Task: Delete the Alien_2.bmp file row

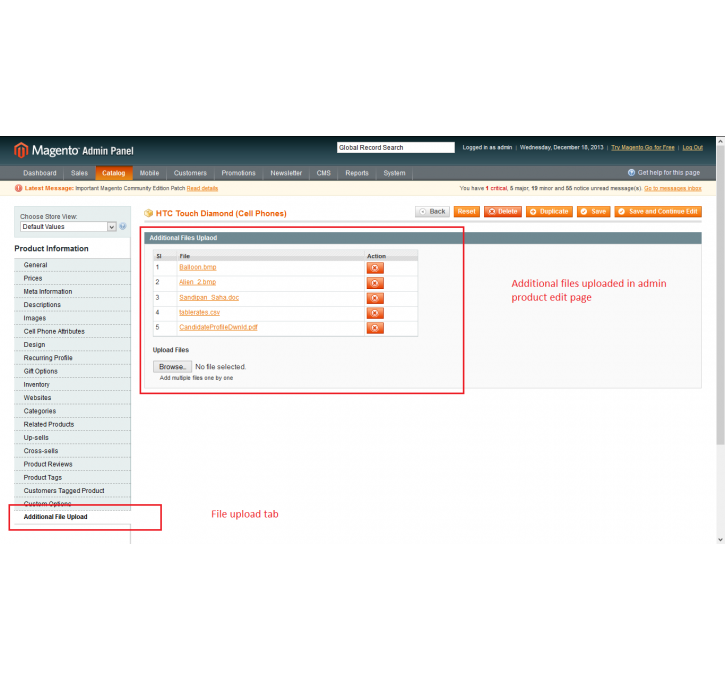Action: [375, 283]
